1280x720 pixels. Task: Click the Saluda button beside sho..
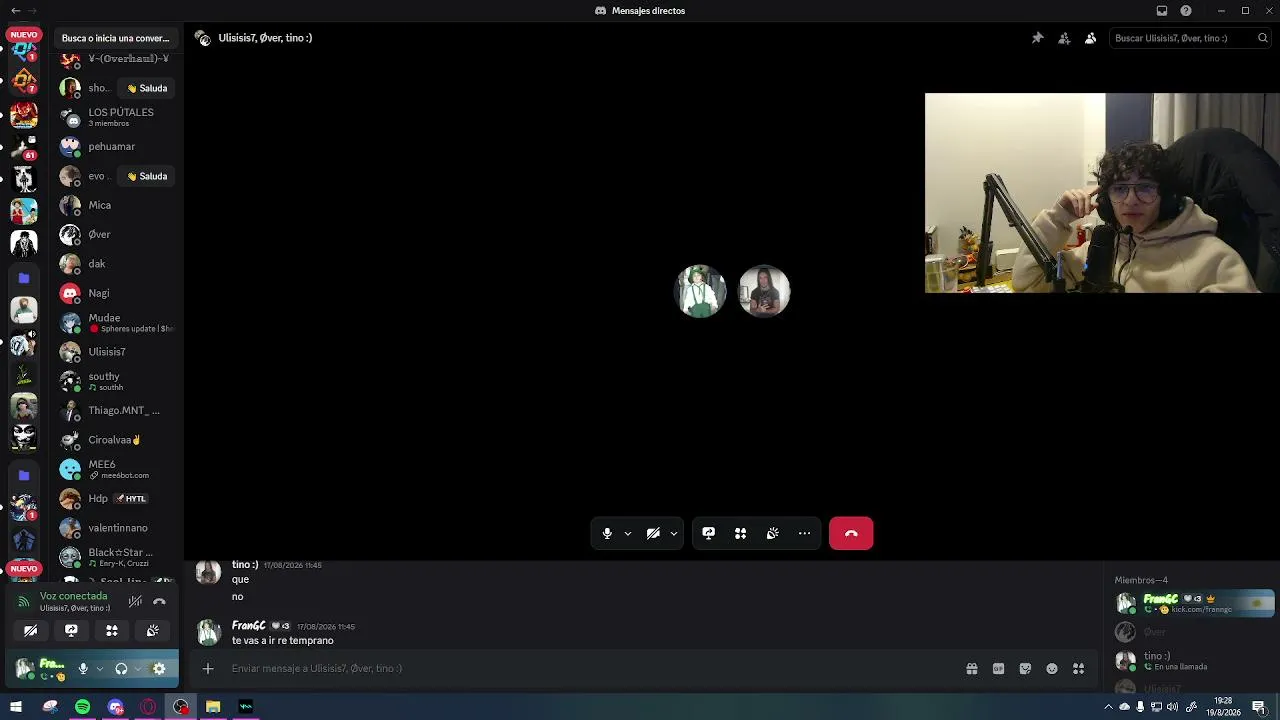point(147,88)
